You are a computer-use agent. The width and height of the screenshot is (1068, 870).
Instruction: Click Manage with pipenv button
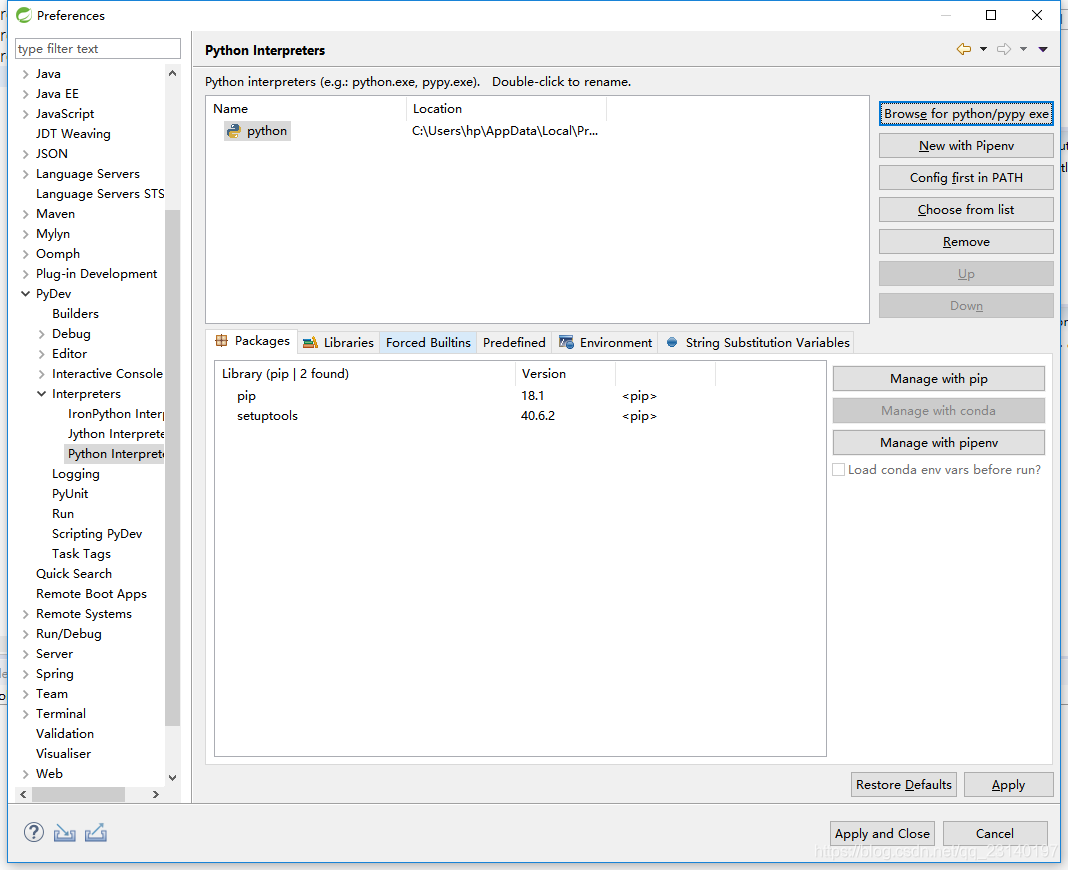point(939,443)
